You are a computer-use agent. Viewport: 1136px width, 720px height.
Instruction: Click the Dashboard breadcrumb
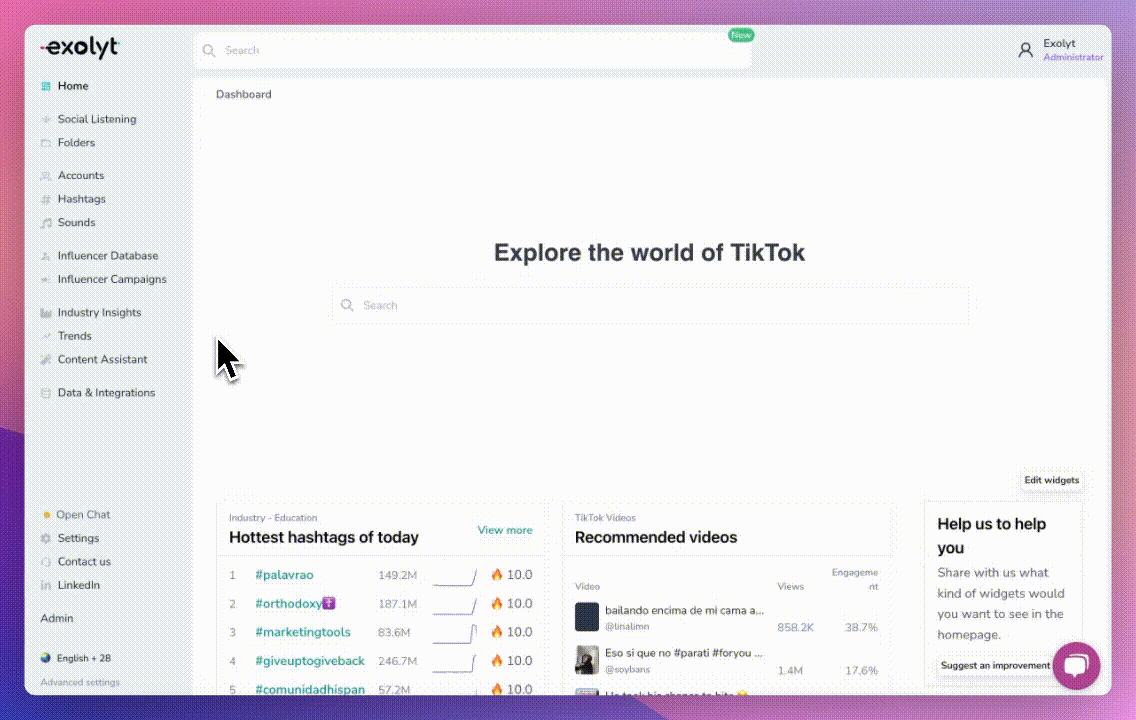click(x=243, y=94)
